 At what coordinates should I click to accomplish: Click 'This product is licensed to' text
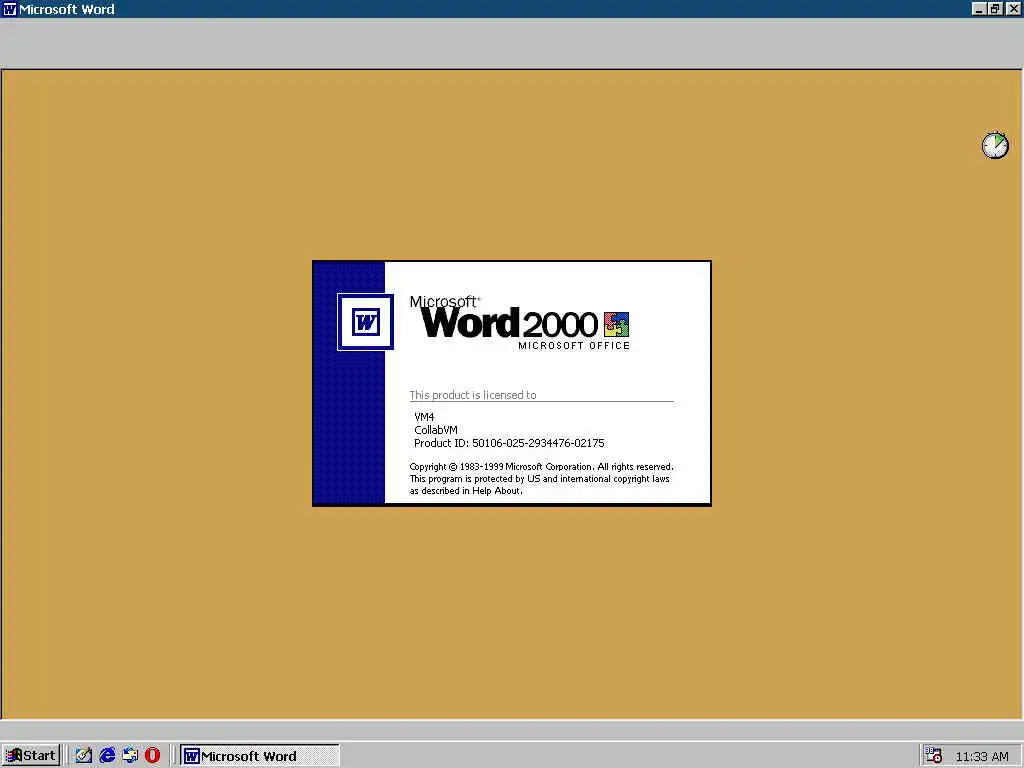tap(473, 394)
